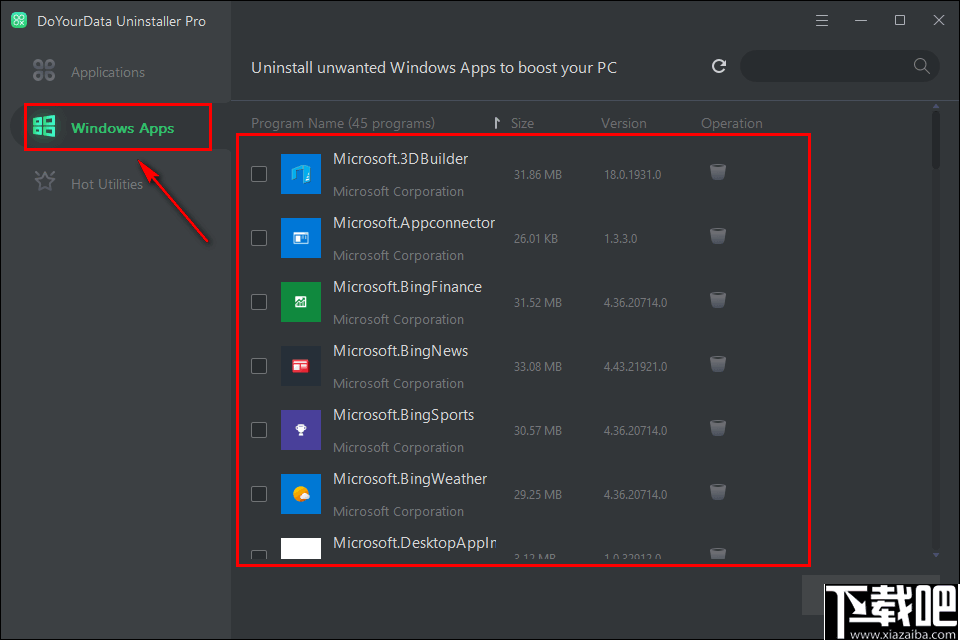Click the trash icon for Microsoft.BingNews

click(x=718, y=365)
